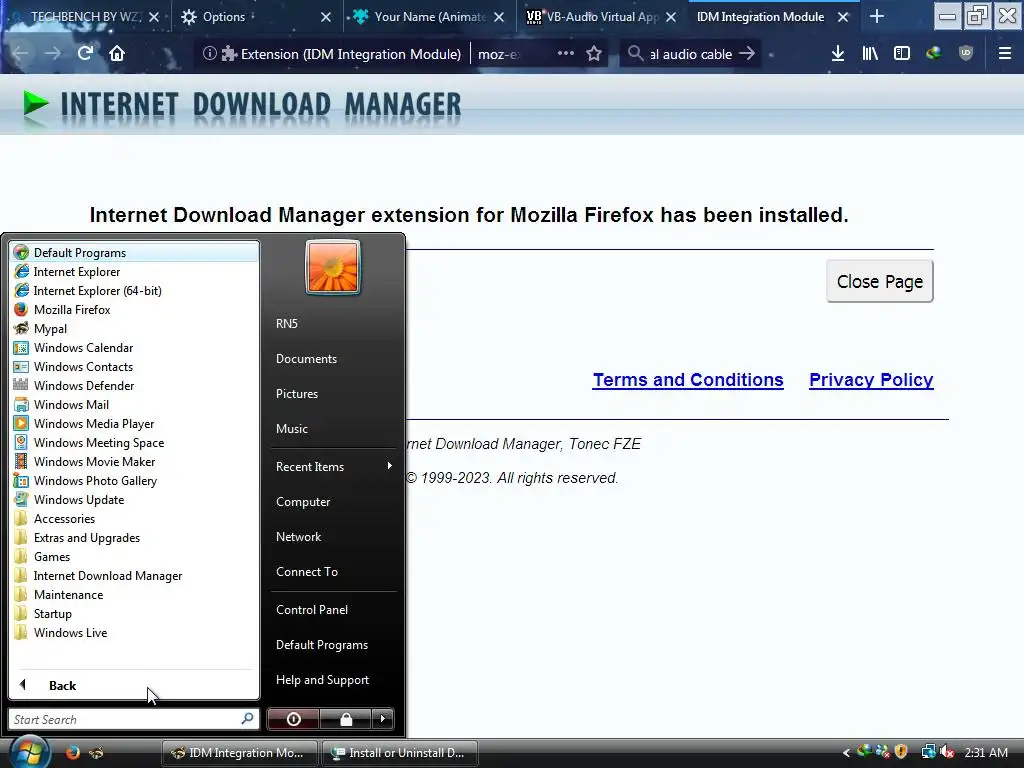Switch to Install or Uninstall taskbar window

pyautogui.click(x=400, y=753)
